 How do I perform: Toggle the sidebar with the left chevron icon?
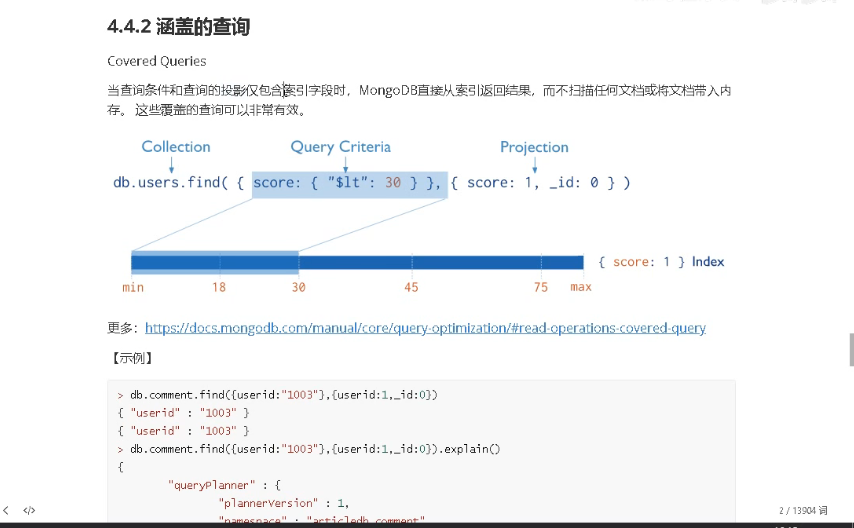[6, 511]
